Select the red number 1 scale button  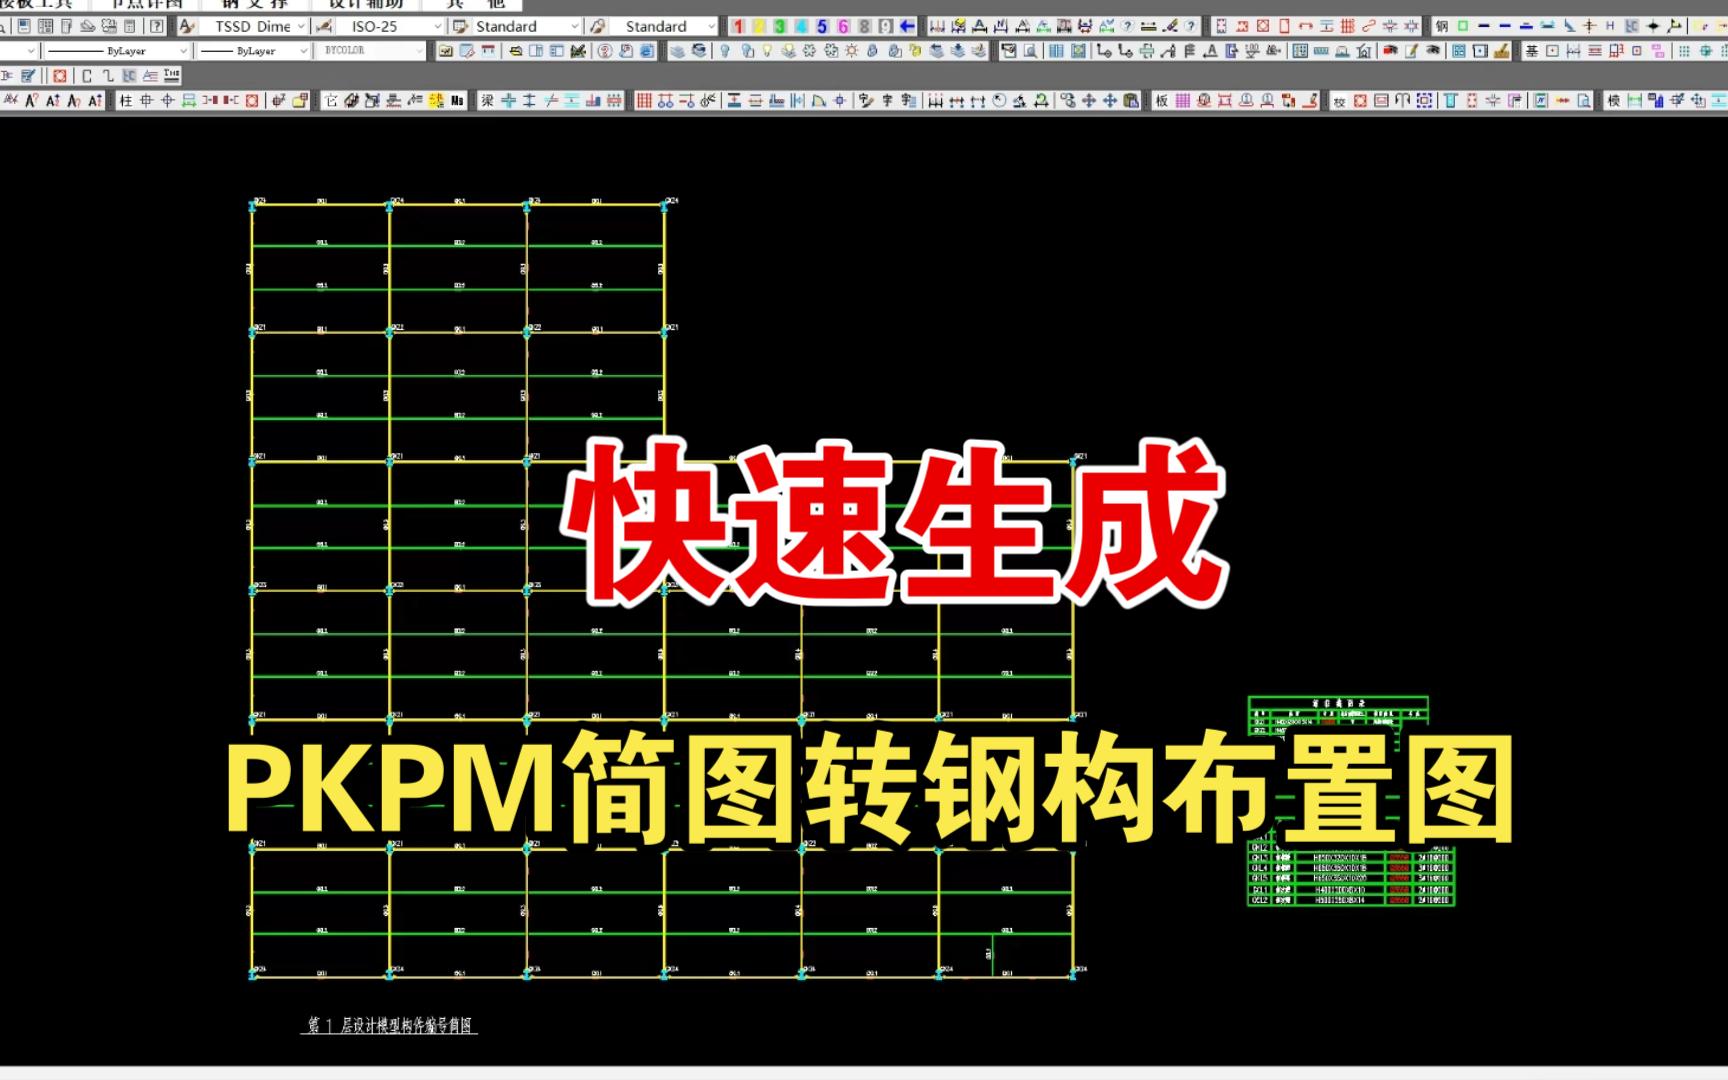[x=738, y=26]
